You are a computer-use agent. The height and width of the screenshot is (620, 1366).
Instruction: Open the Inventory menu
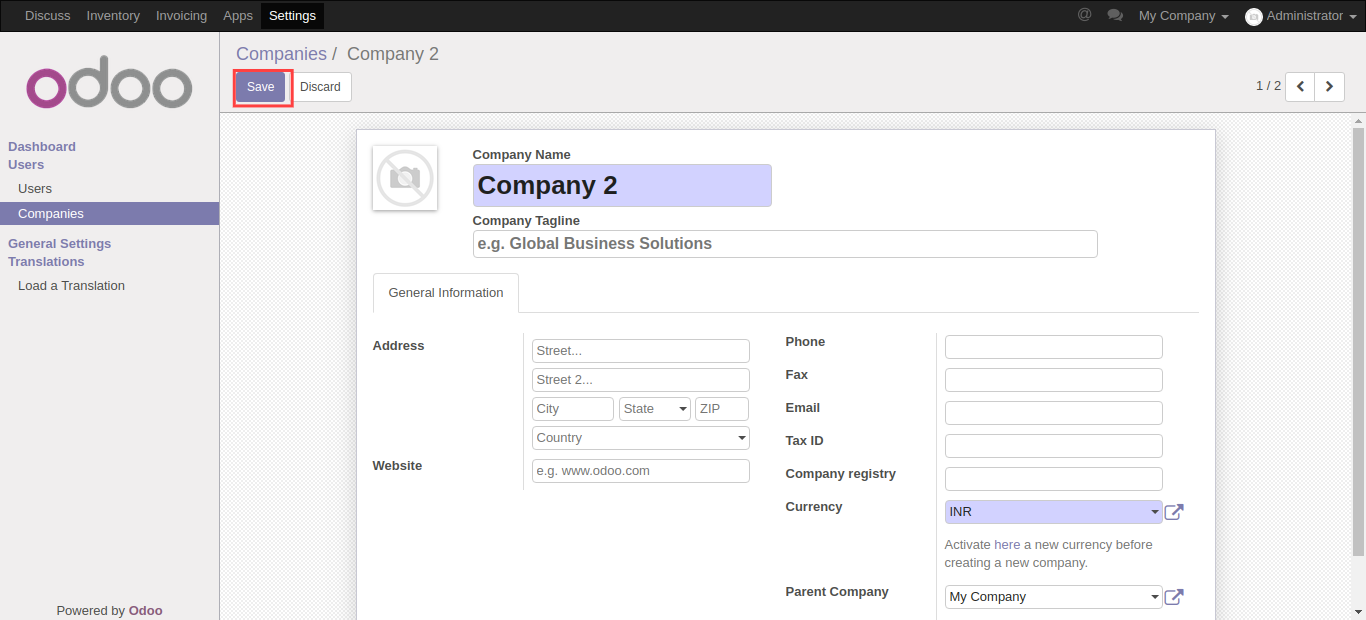(x=113, y=16)
